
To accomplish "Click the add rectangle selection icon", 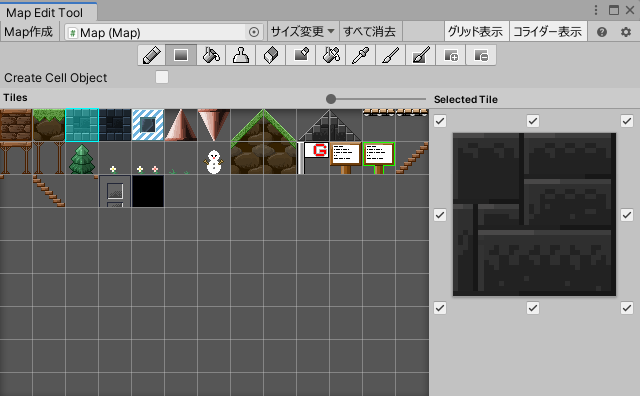I will pos(451,55).
